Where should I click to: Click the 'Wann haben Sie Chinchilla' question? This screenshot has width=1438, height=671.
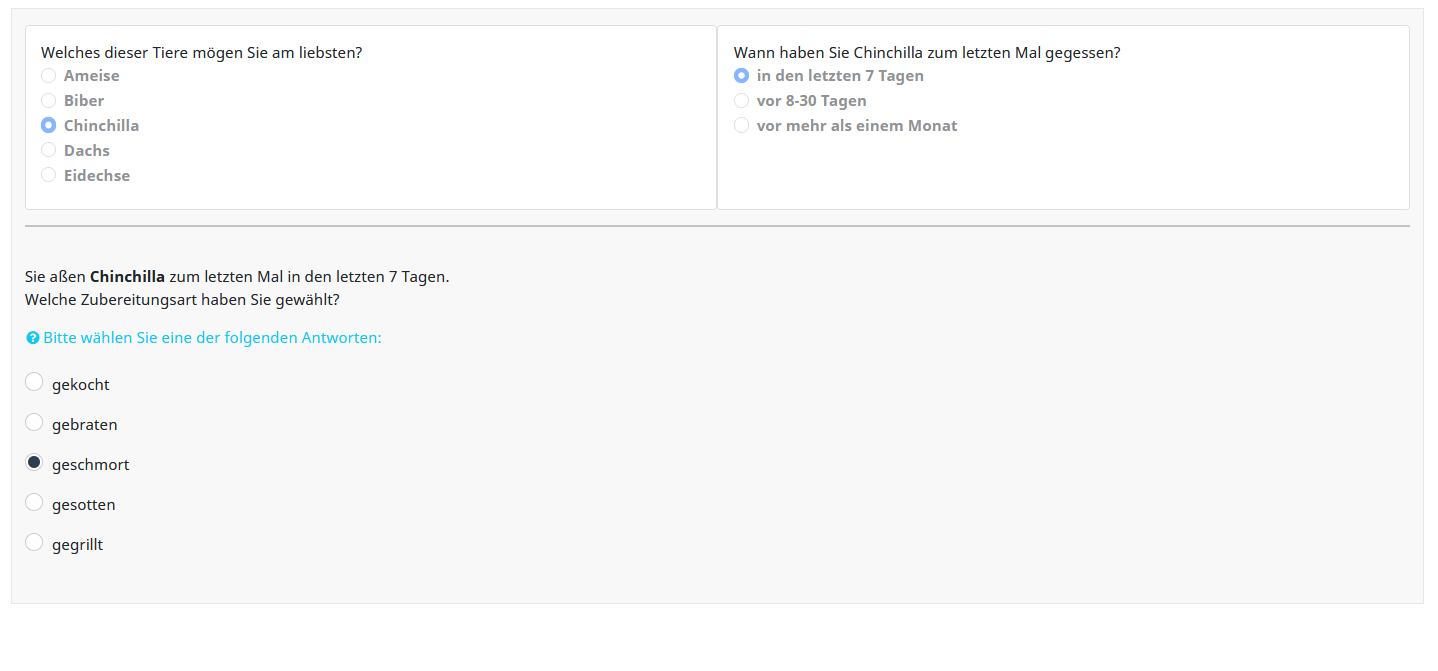click(x=926, y=53)
